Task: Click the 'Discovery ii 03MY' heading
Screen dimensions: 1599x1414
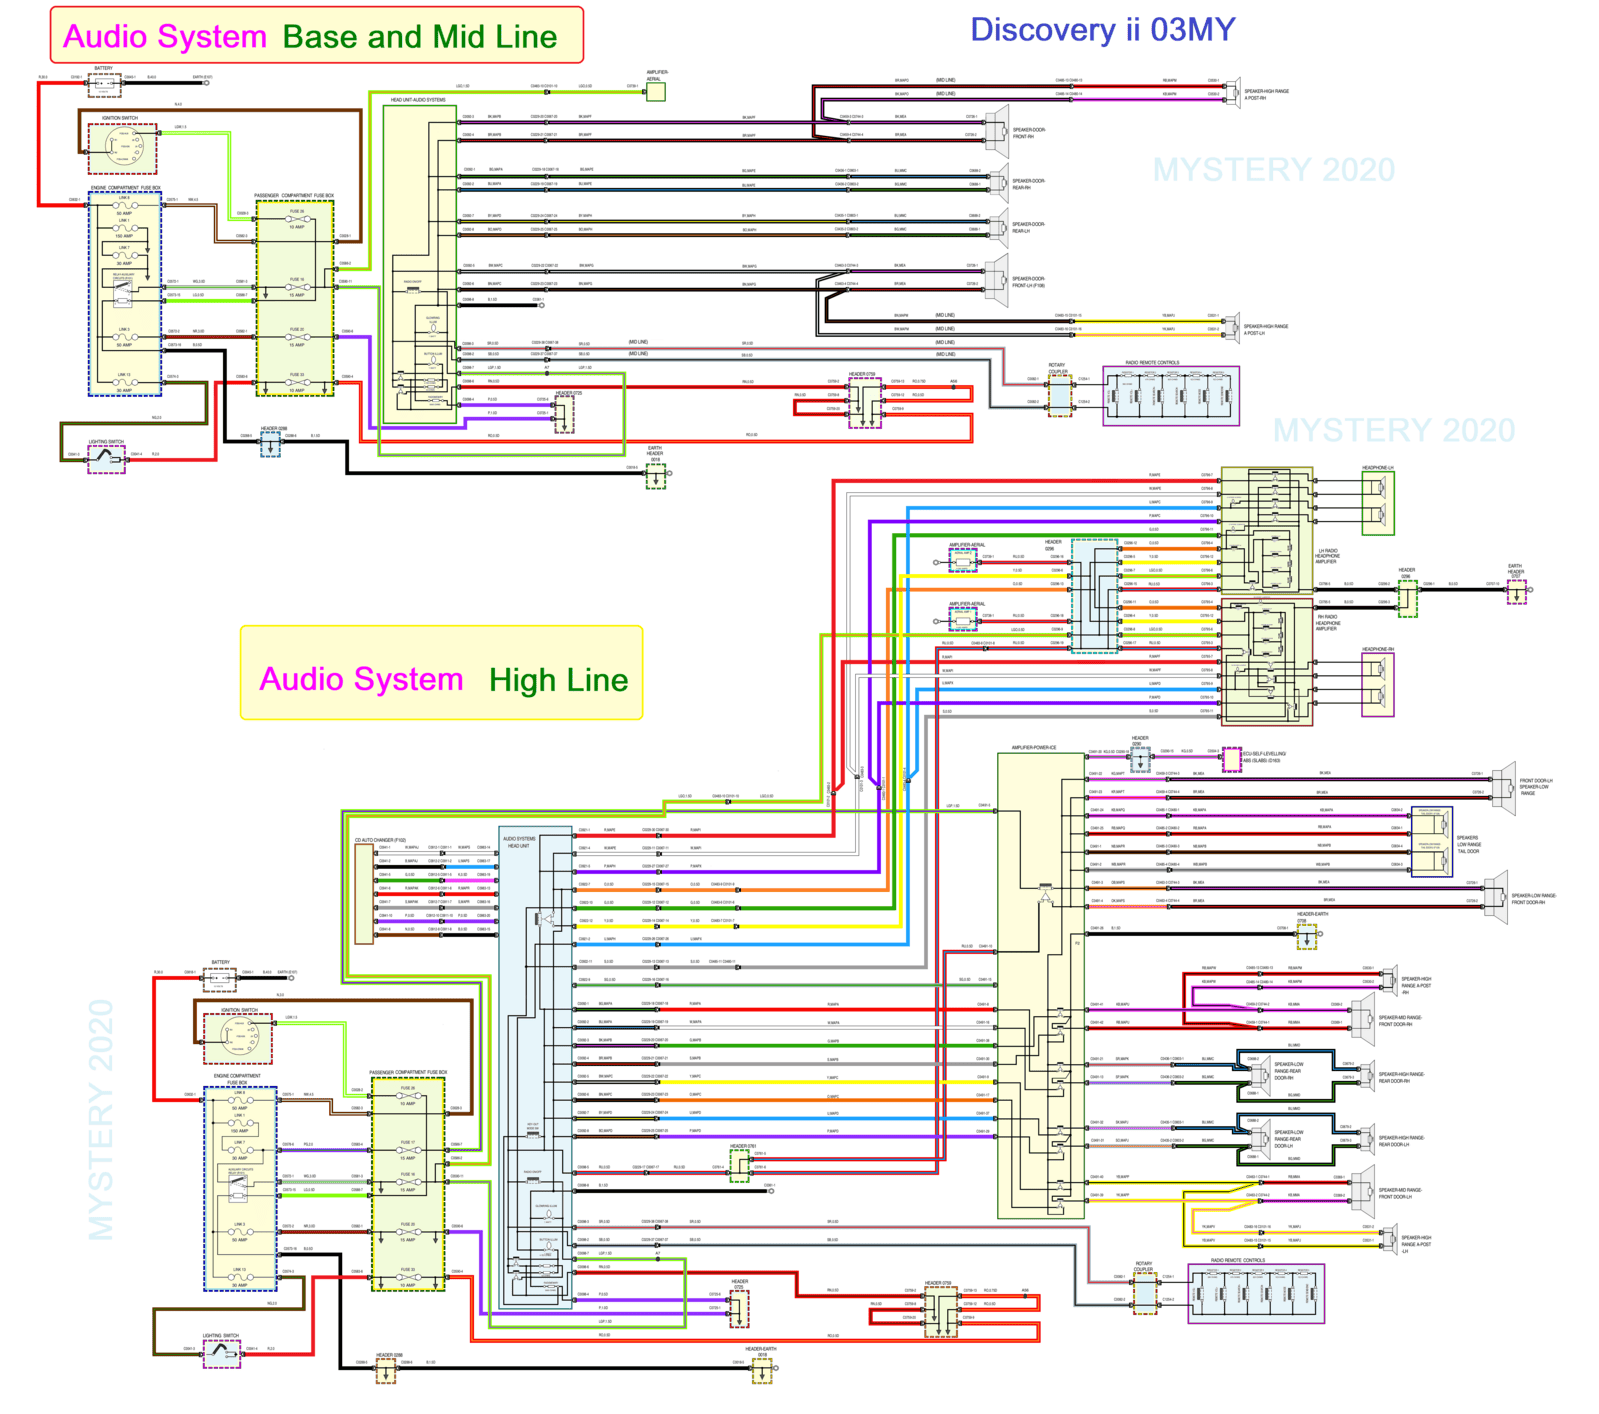Action: point(1103,30)
